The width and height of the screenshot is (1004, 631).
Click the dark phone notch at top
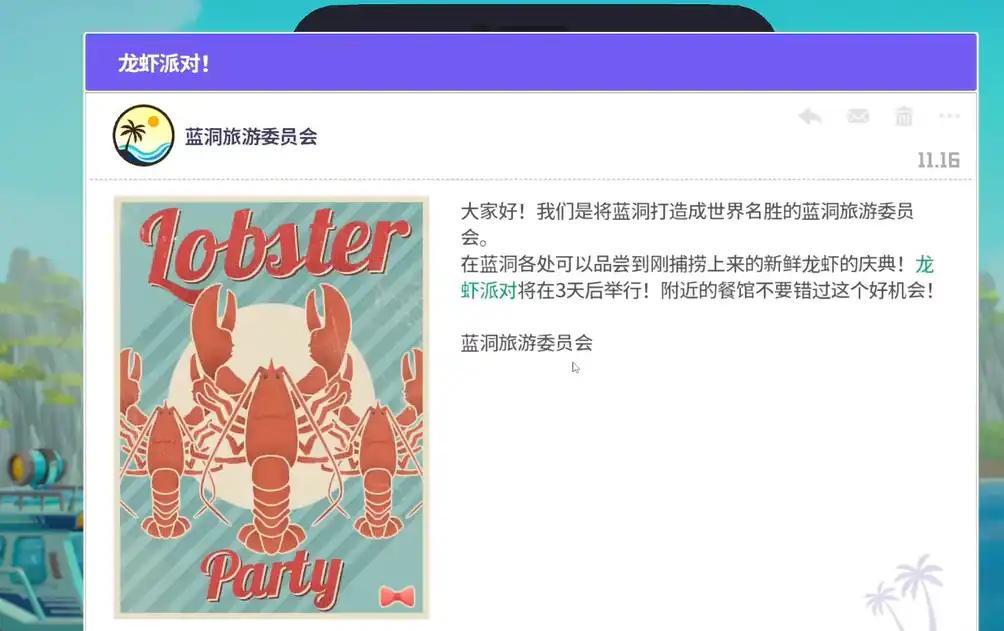click(x=534, y=19)
